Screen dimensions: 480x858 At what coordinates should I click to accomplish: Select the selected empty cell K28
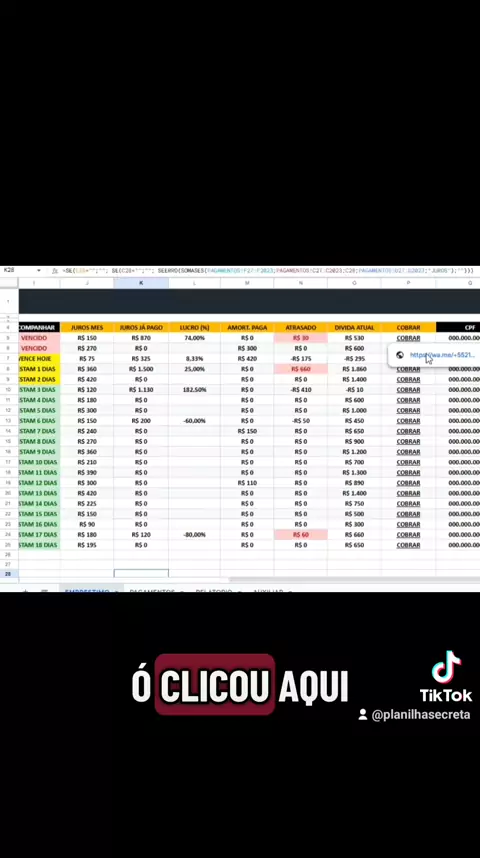pos(141,573)
